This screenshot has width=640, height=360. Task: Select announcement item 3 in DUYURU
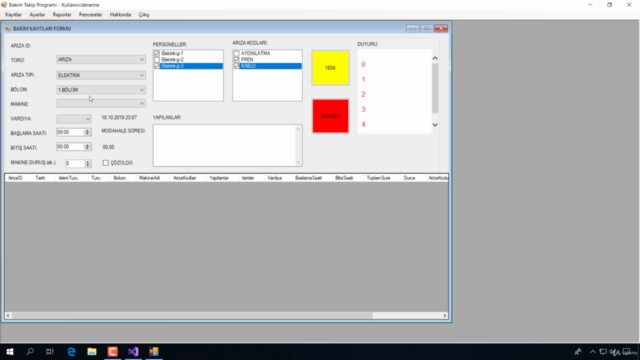363,109
